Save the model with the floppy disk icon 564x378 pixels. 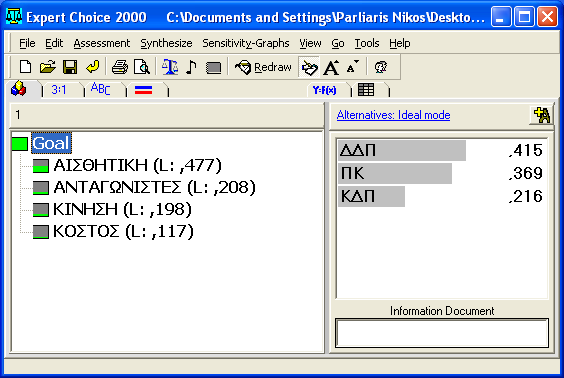[x=70, y=67]
